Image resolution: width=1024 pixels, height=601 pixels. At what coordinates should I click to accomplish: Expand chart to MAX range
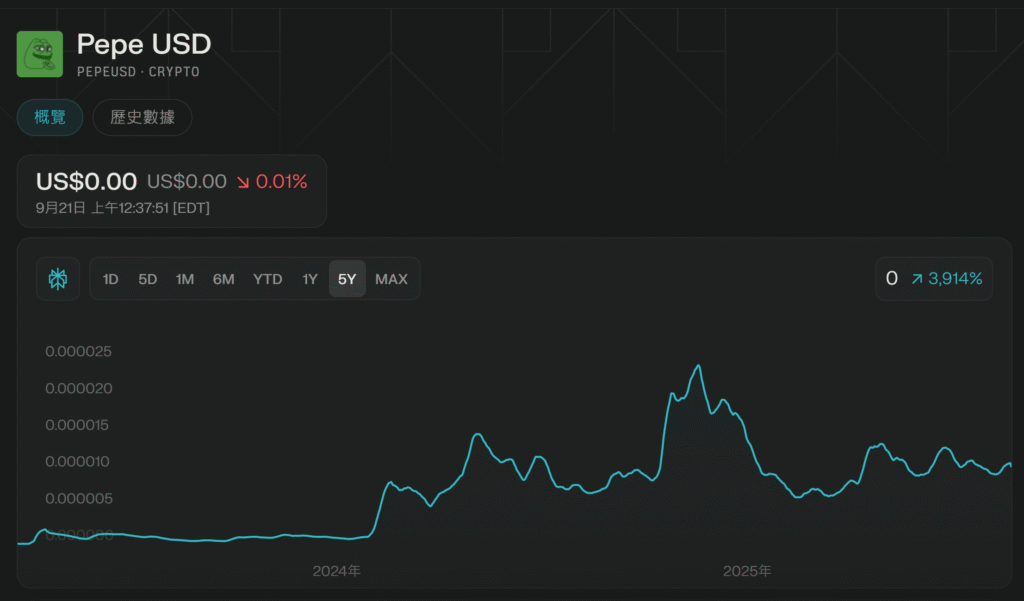(x=391, y=279)
